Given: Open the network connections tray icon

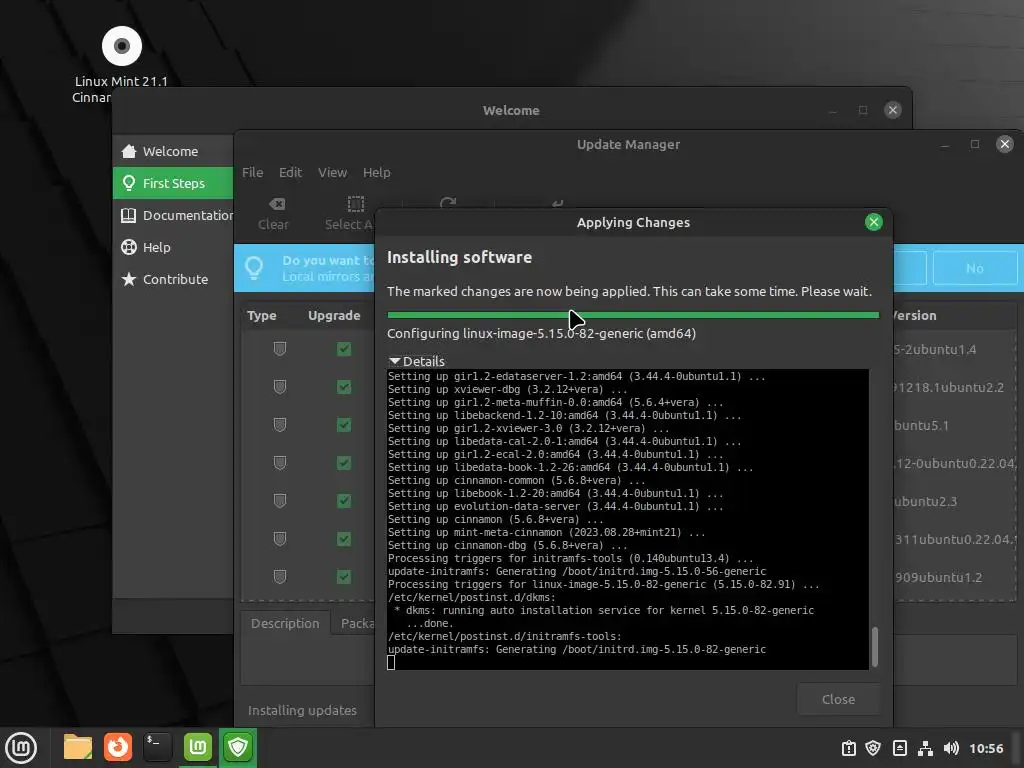Looking at the screenshot, I should click(925, 748).
